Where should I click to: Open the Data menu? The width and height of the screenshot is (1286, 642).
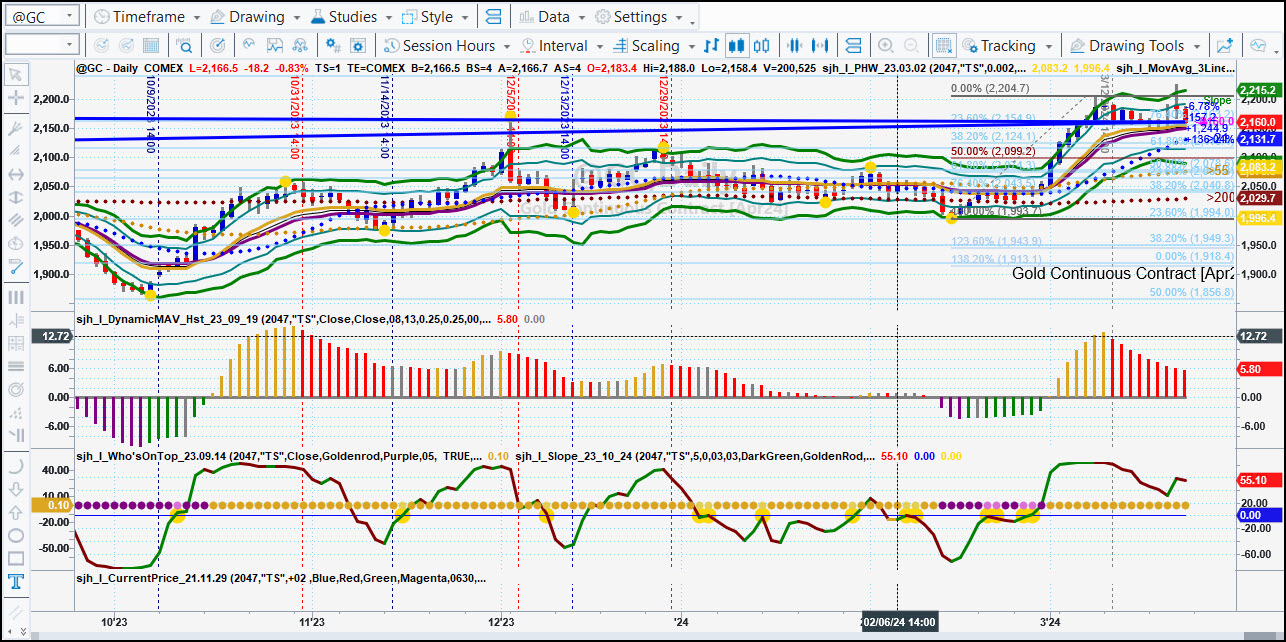pyautogui.click(x=552, y=17)
